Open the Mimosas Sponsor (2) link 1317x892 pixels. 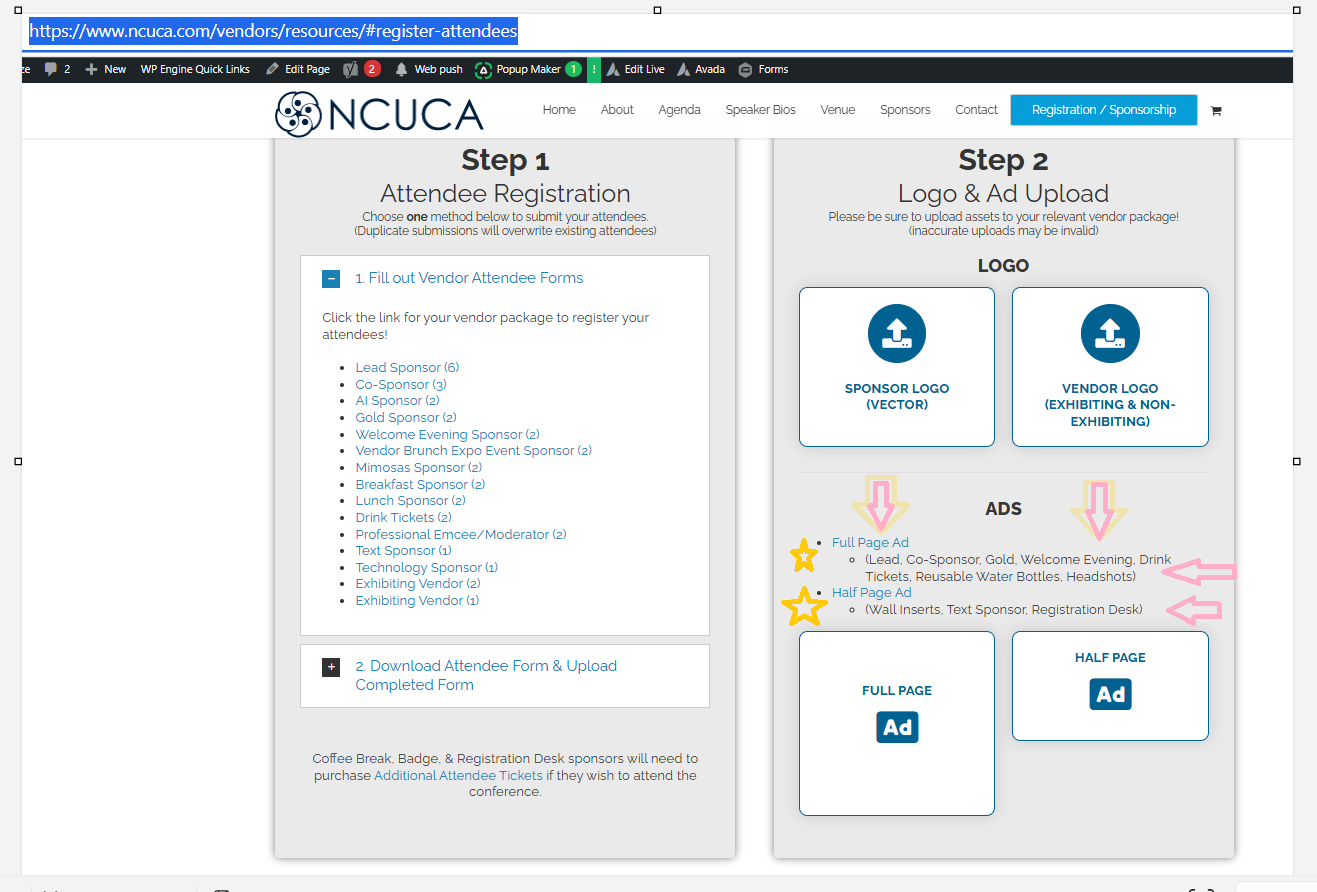coord(419,468)
